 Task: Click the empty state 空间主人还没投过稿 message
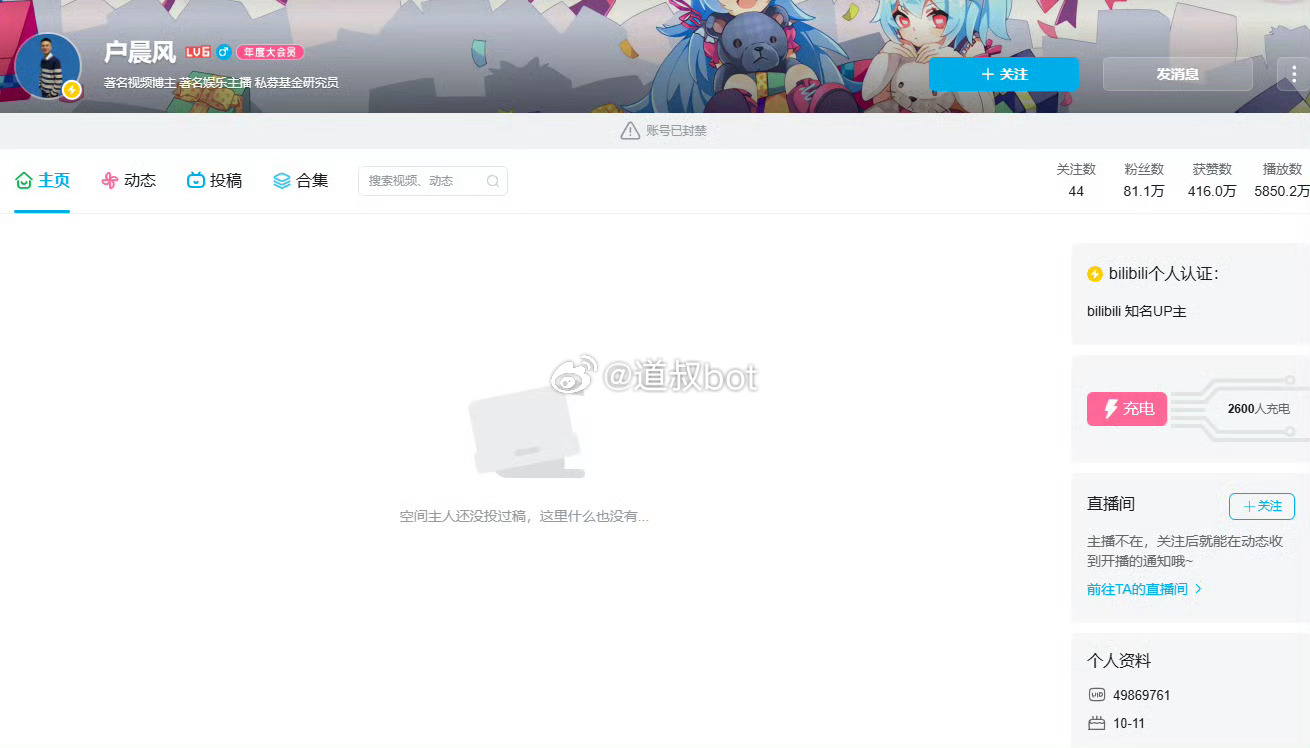pos(524,516)
